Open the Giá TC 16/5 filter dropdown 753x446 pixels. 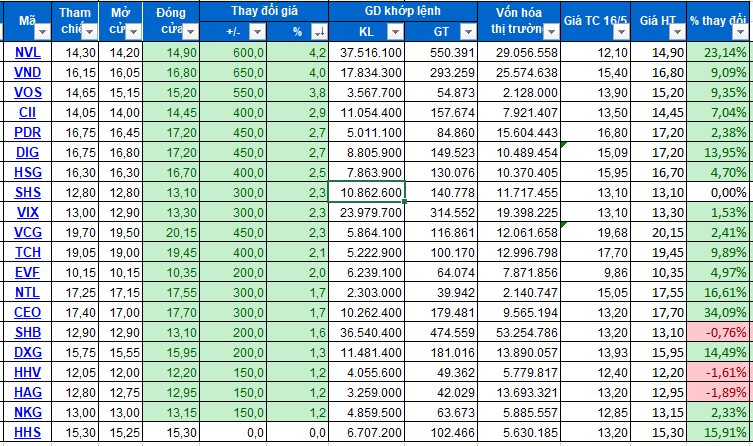pos(621,32)
